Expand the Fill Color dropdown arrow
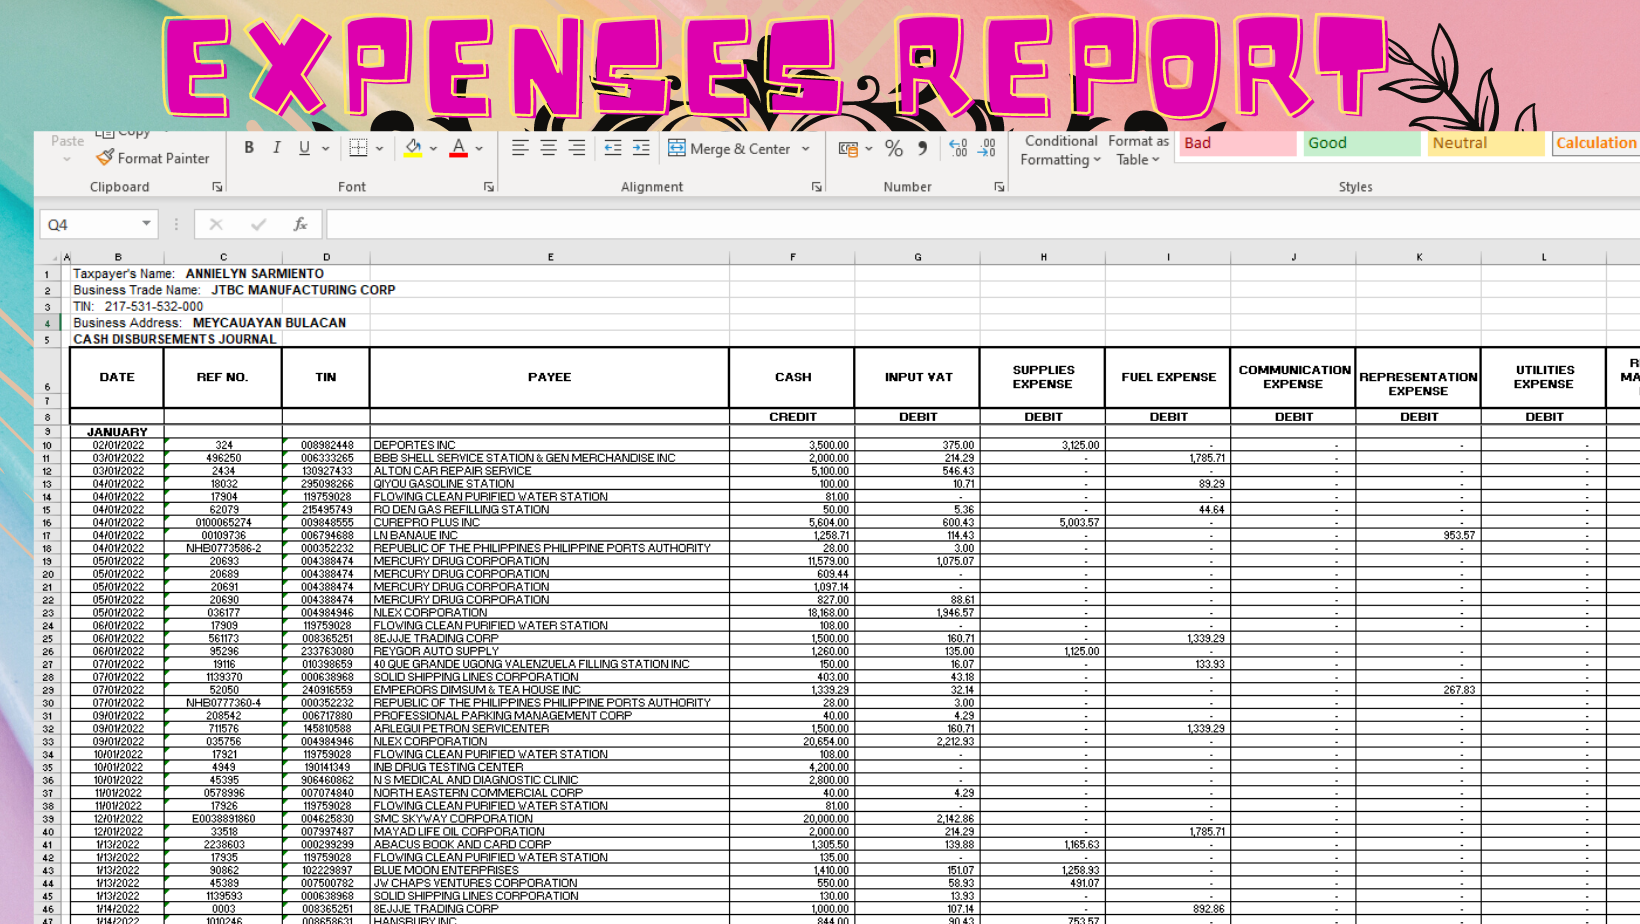 point(434,149)
